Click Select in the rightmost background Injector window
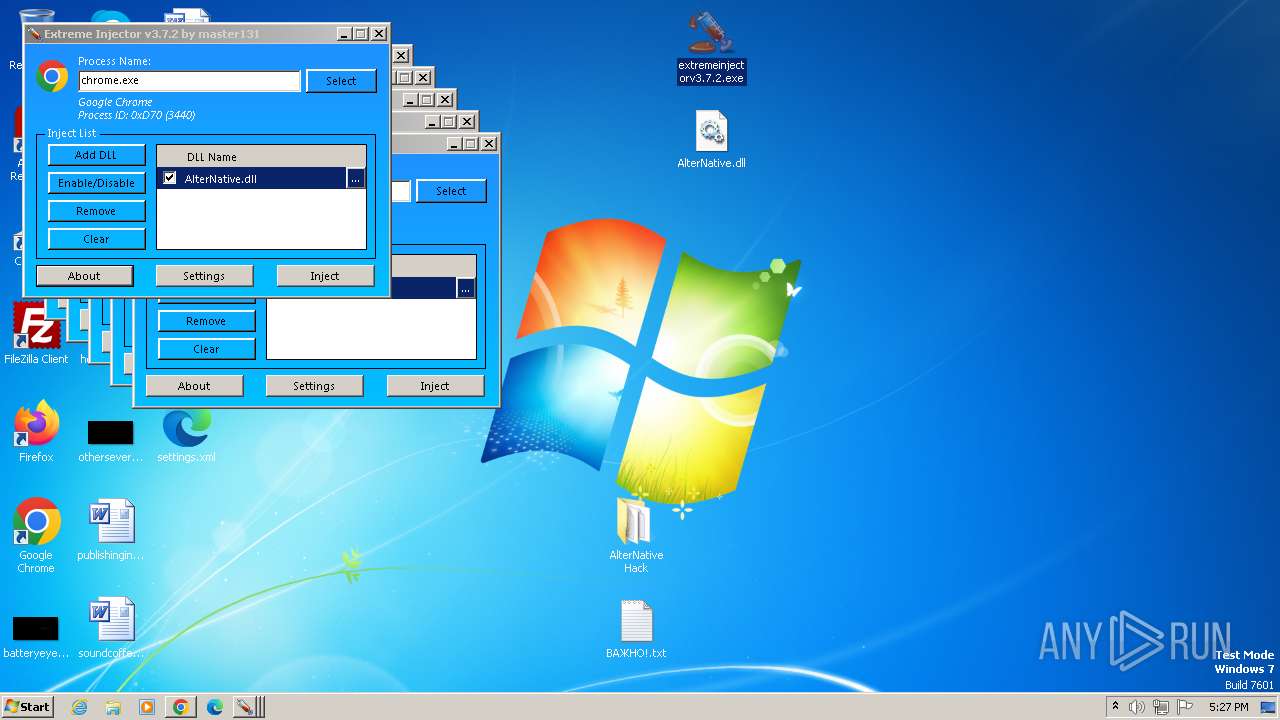 (x=451, y=191)
